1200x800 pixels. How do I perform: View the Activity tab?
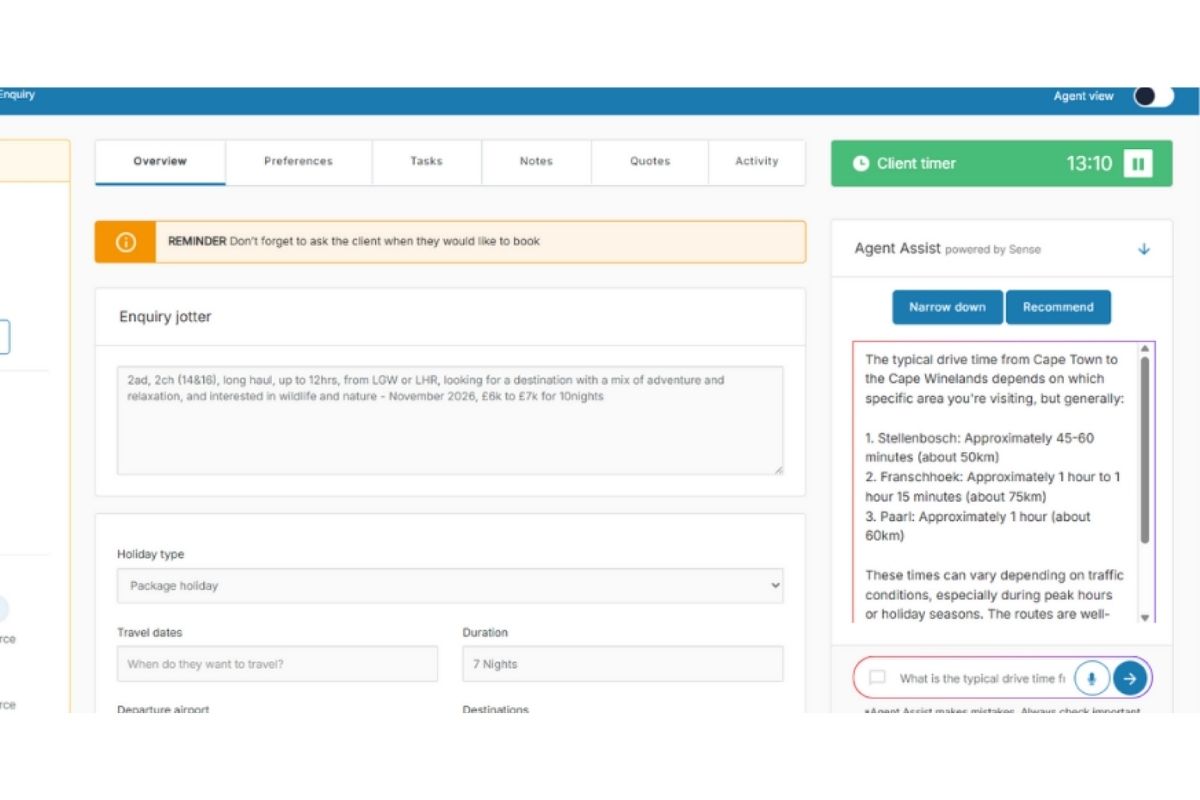click(x=756, y=161)
